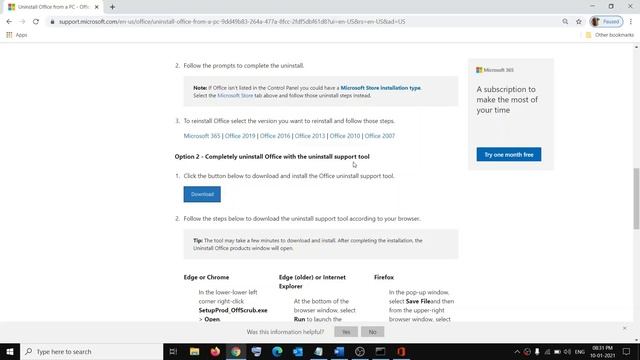
Task: Bookmark this page with the star icon
Action: pos(579,22)
